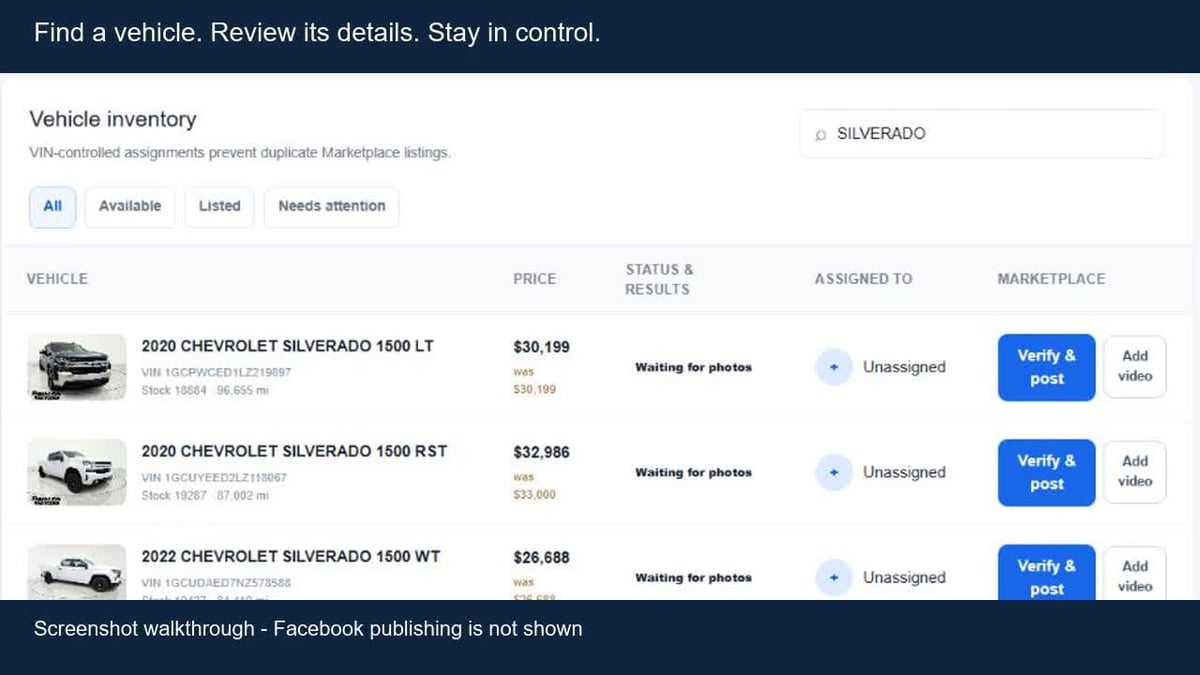
Task: Click the VEHICLE column header
Action: coord(57,279)
